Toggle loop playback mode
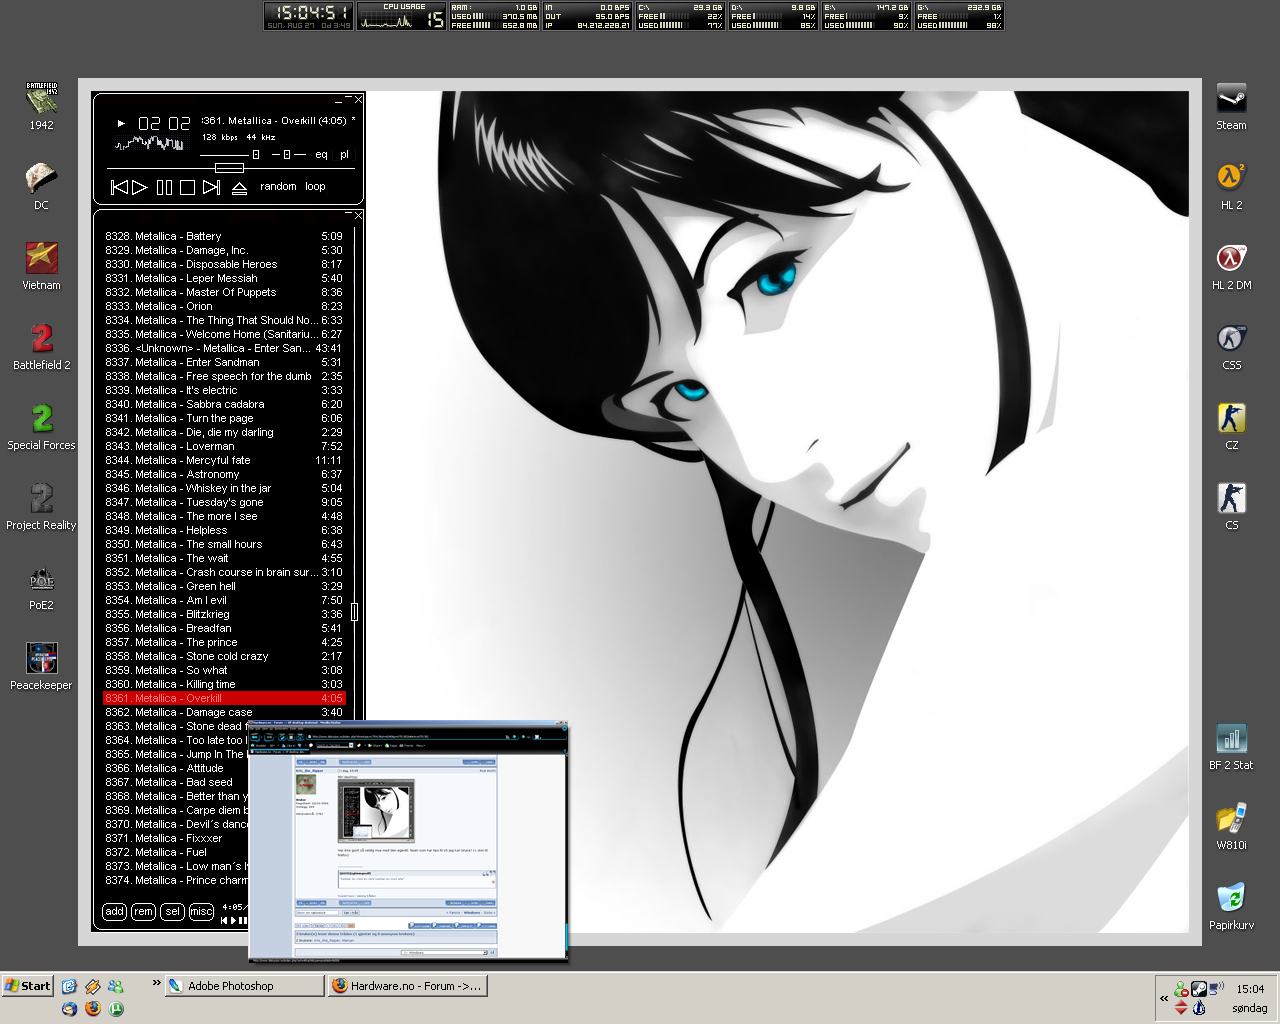Screen dimensions: 1280x1024 click(x=315, y=187)
